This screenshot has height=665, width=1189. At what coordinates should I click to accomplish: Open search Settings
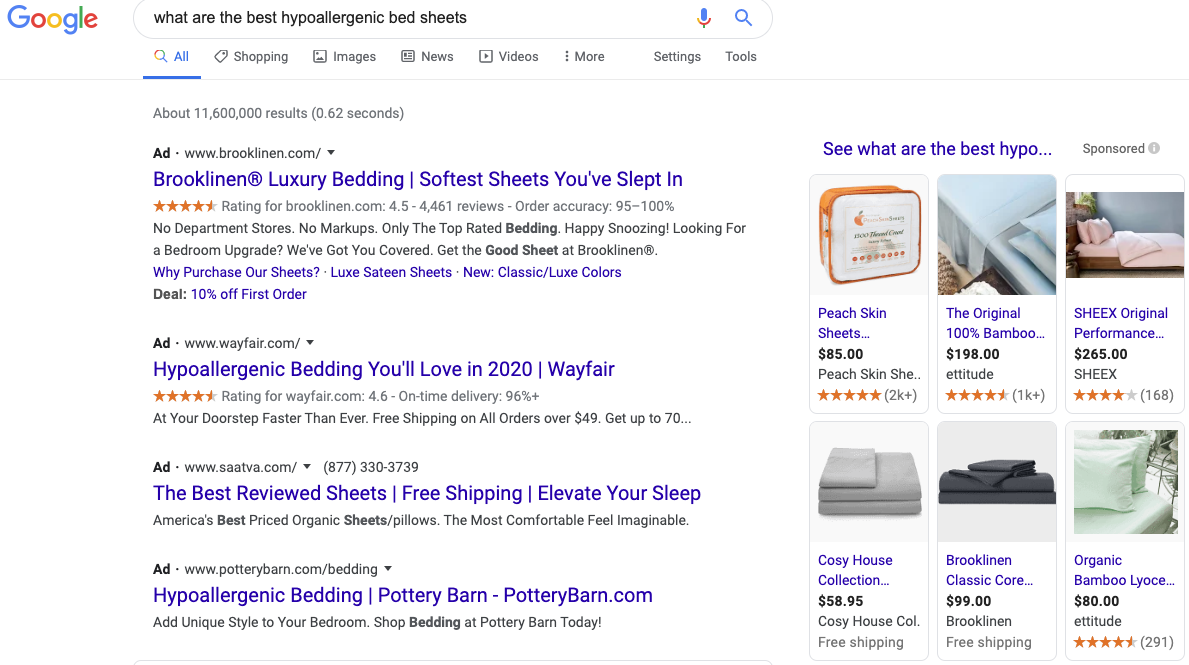click(677, 57)
